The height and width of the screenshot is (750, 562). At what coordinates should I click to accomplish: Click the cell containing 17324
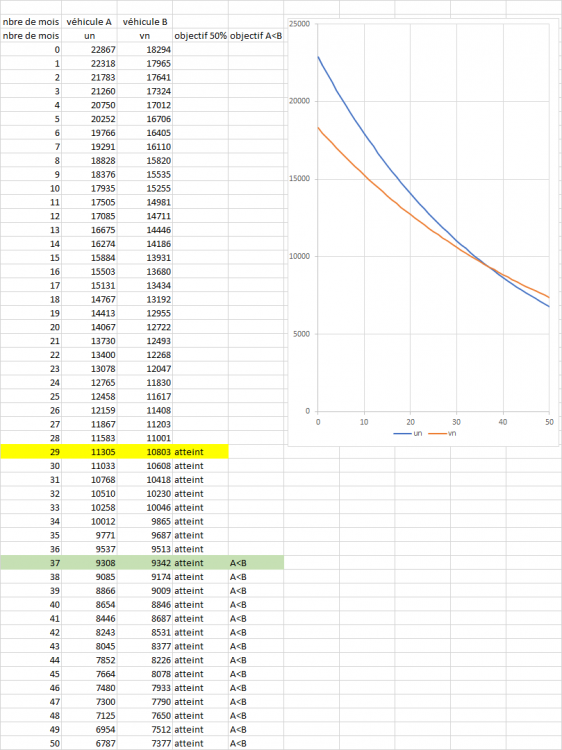145,91
